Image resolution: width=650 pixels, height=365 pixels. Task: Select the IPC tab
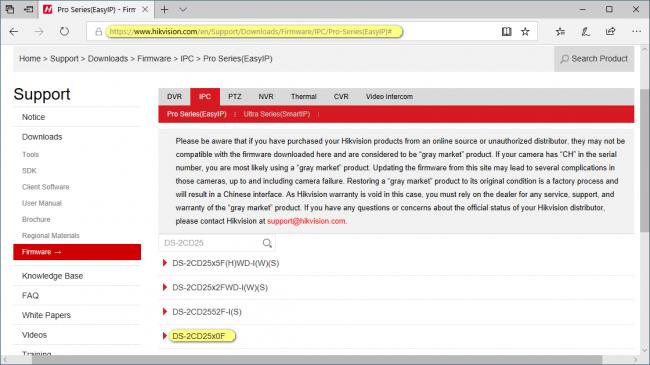pyautogui.click(x=205, y=97)
